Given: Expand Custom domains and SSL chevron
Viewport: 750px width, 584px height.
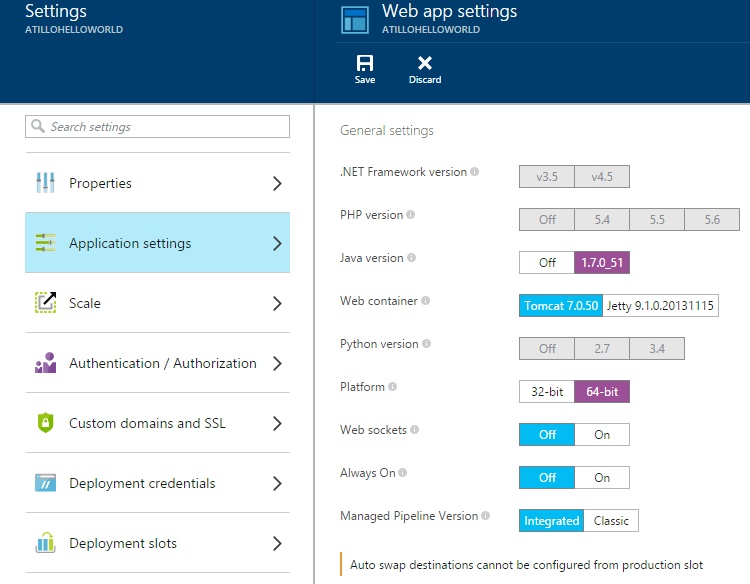Looking at the screenshot, I should pyautogui.click(x=277, y=423).
